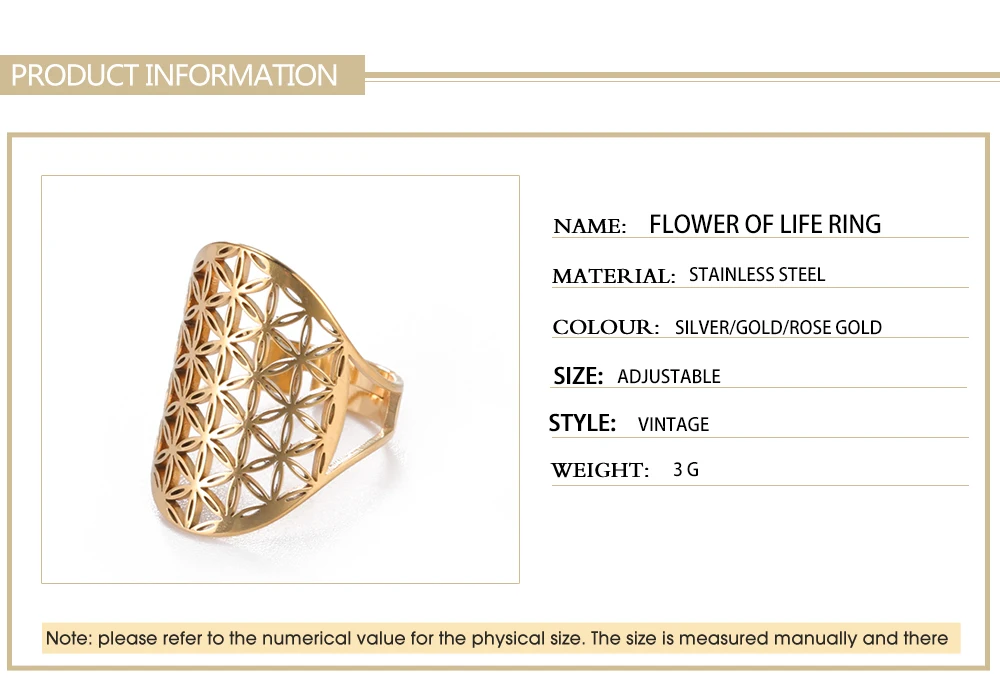Click the word 'Note:' in the bottom banner

(69, 638)
